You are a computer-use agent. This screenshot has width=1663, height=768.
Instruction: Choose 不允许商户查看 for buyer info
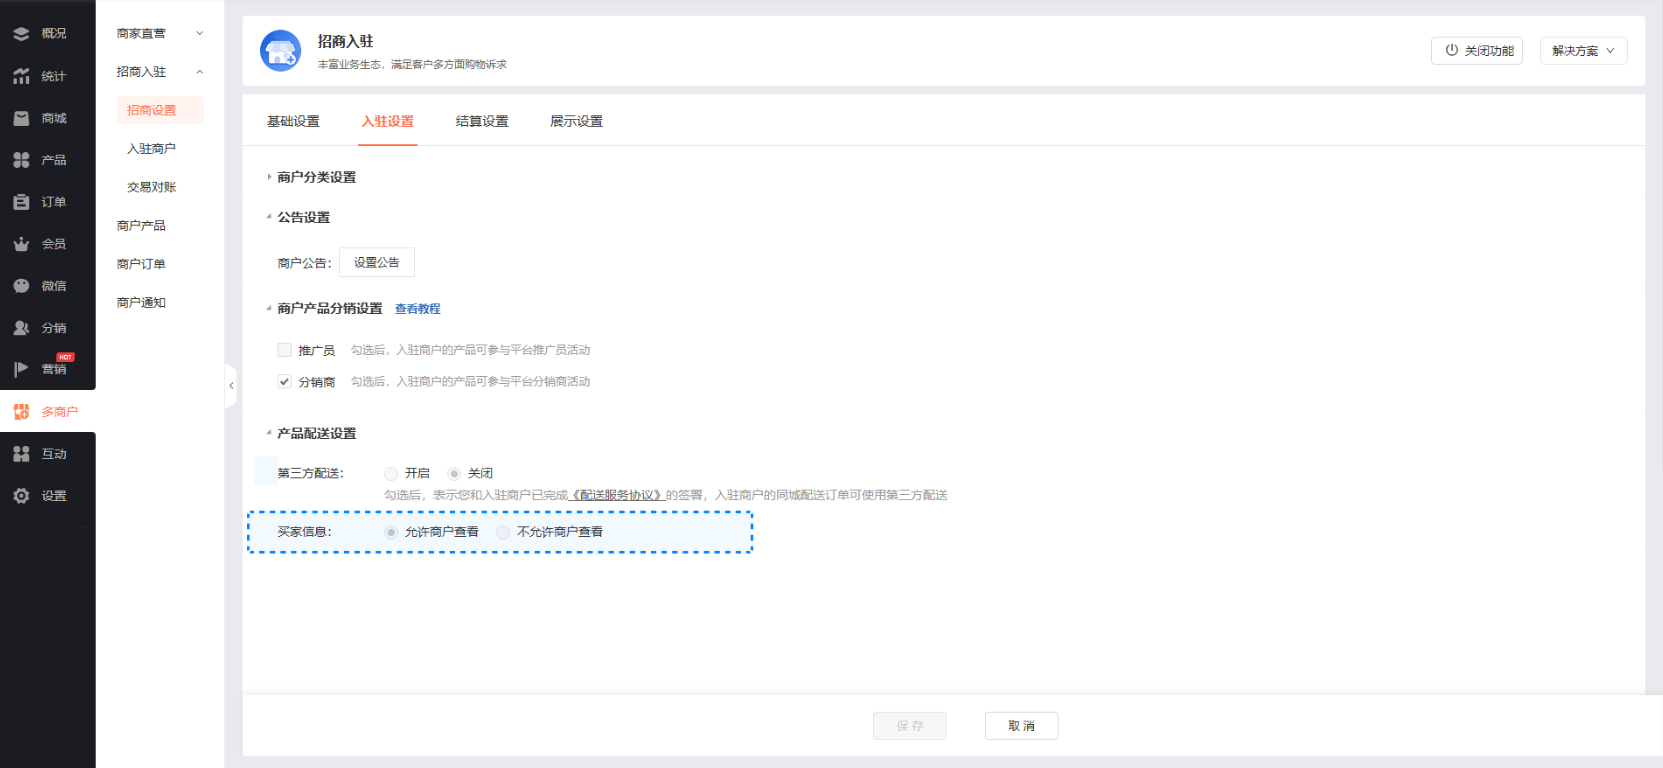(x=503, y=532)
